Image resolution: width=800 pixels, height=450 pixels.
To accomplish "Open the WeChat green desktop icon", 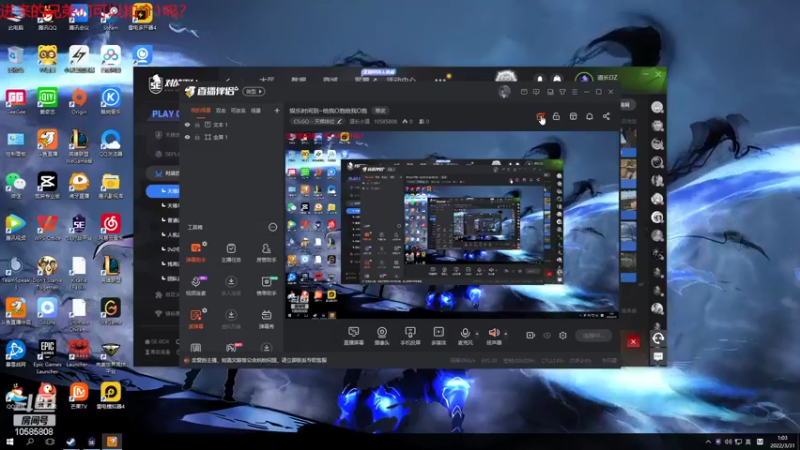I will (x=15, y=186).
